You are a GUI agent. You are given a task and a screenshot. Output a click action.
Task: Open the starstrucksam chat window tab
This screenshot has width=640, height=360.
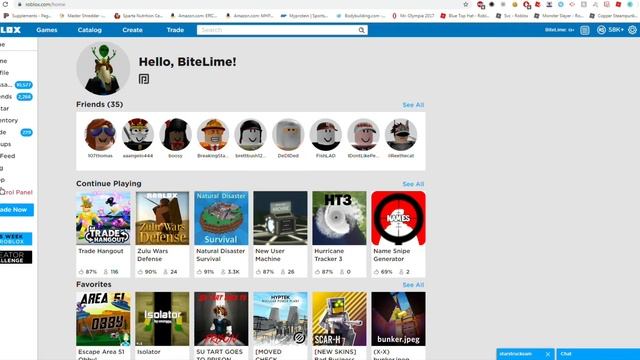click(x=521, y=354)
